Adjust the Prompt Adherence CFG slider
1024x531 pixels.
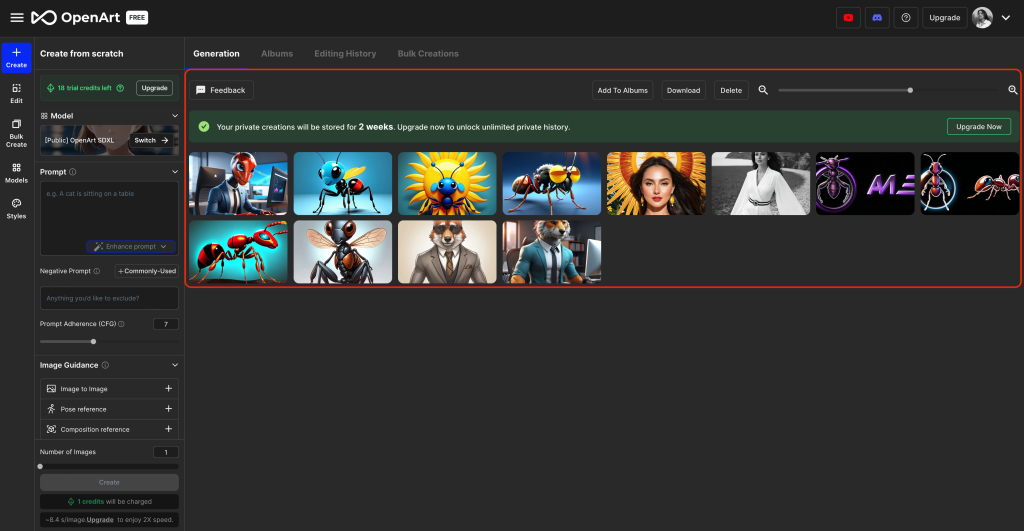pos(67,341)
